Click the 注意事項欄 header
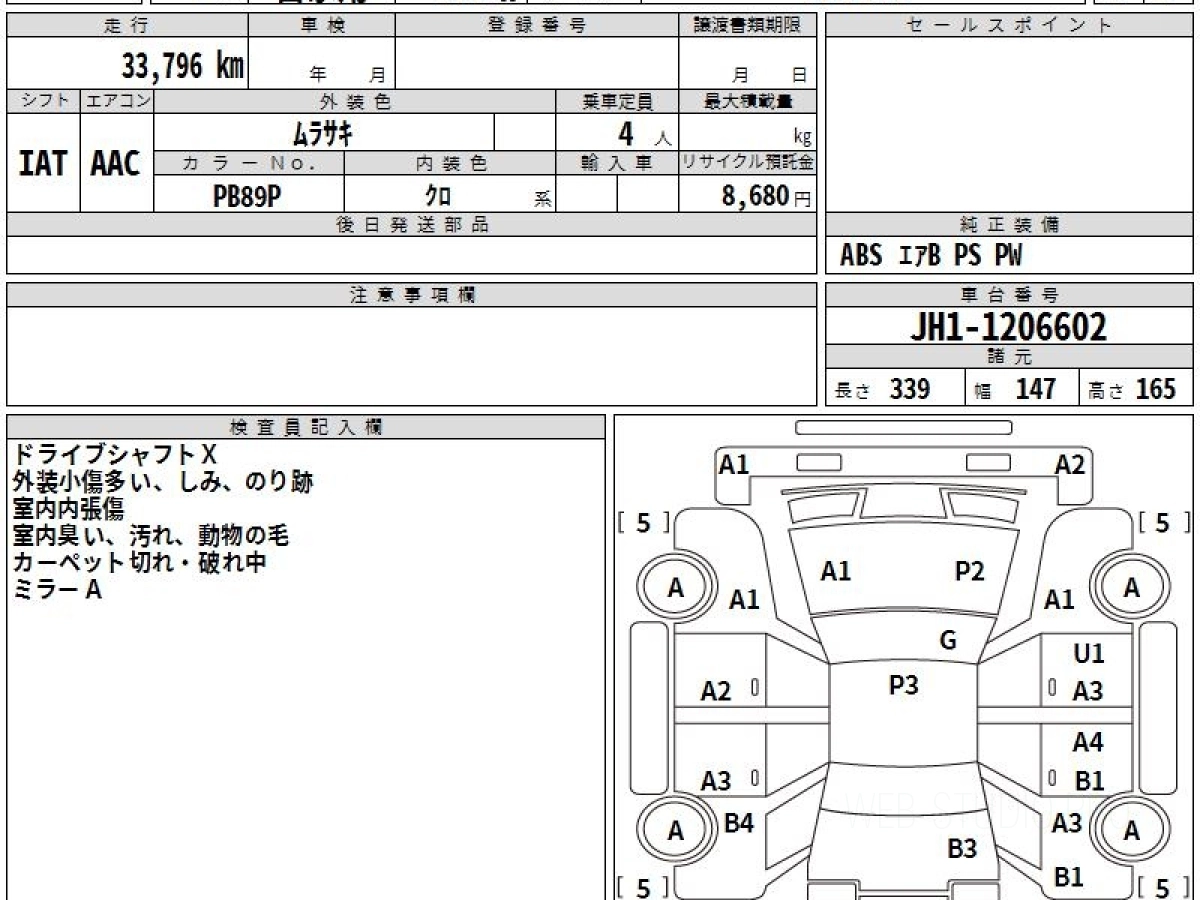 [x=412, y=295]
